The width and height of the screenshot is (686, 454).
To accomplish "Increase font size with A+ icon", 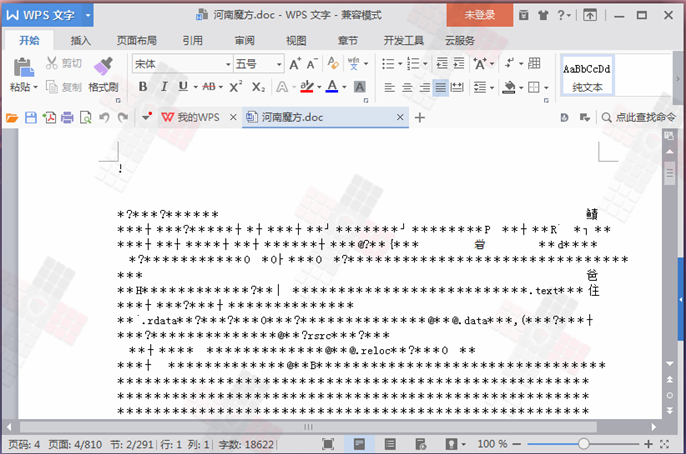I will (295, 64).
